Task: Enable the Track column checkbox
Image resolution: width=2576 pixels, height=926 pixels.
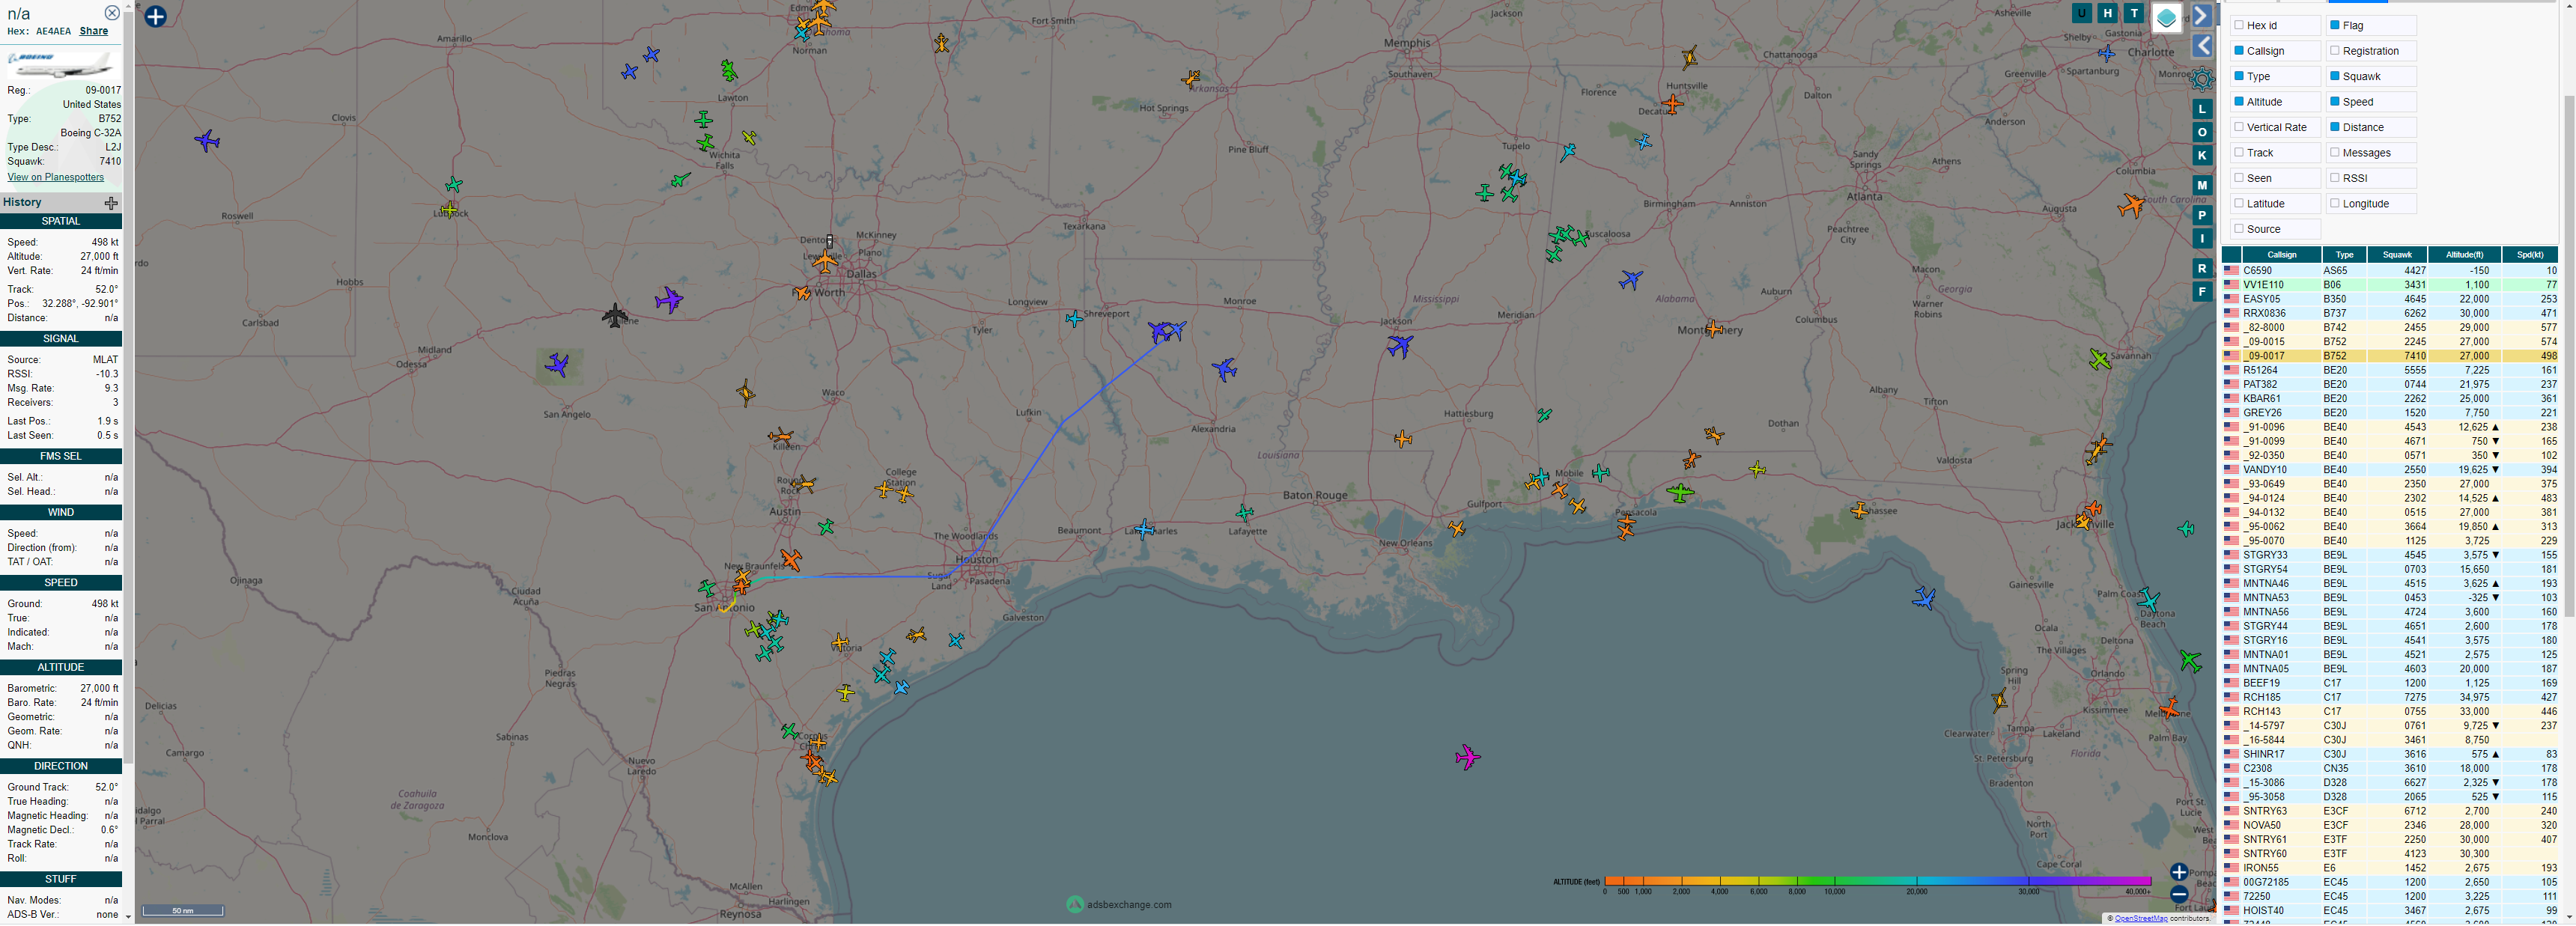Action: [x=2239, y=152]
